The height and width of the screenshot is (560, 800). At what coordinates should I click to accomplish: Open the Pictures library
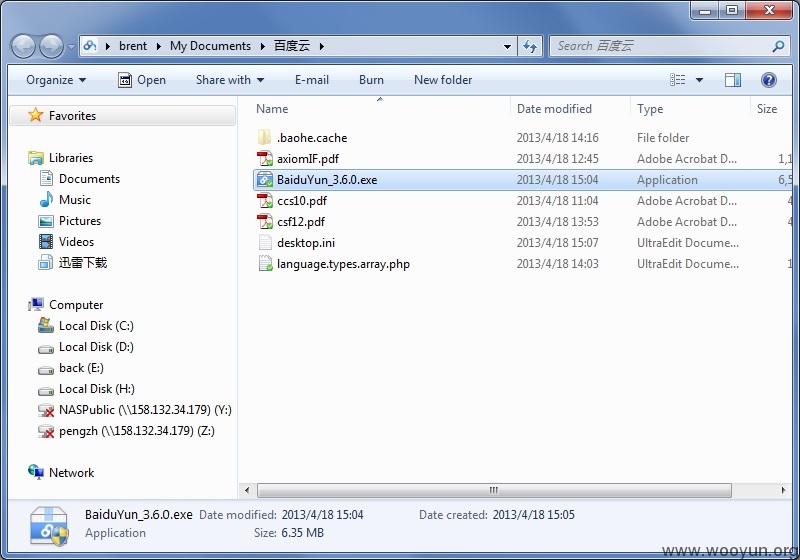coord(80,221)
